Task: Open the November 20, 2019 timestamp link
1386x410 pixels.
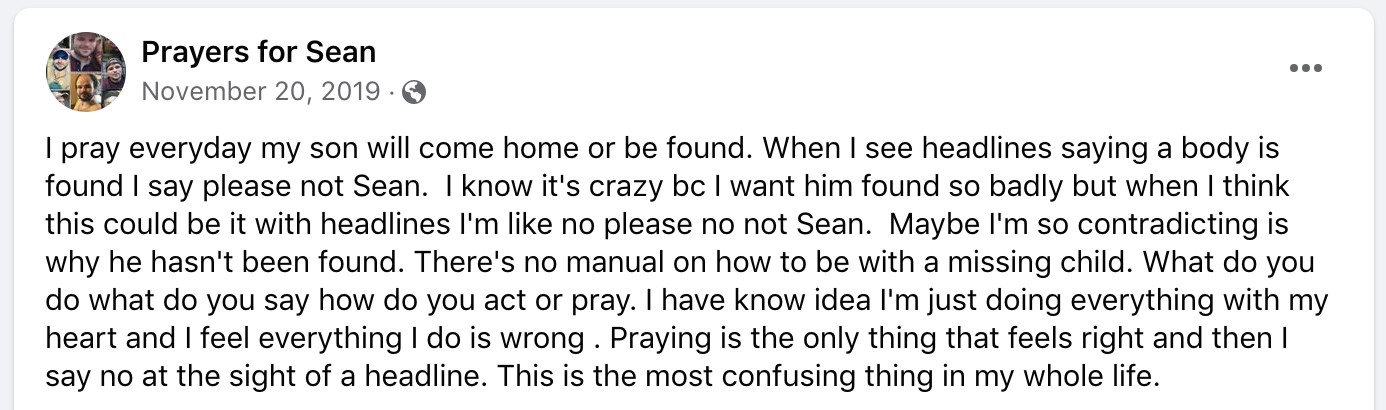Action: [261, 93]
